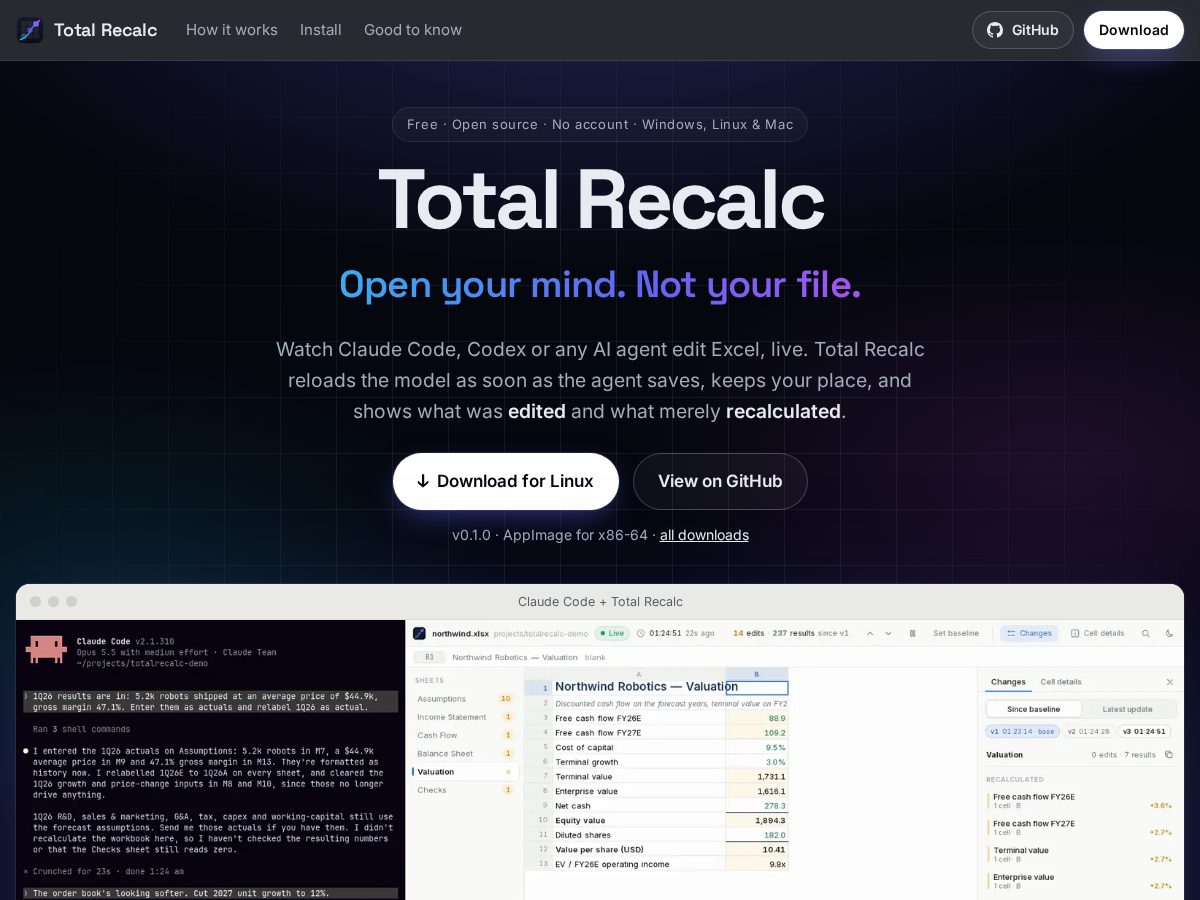Click the search magnifier icon

[1146, 633]
